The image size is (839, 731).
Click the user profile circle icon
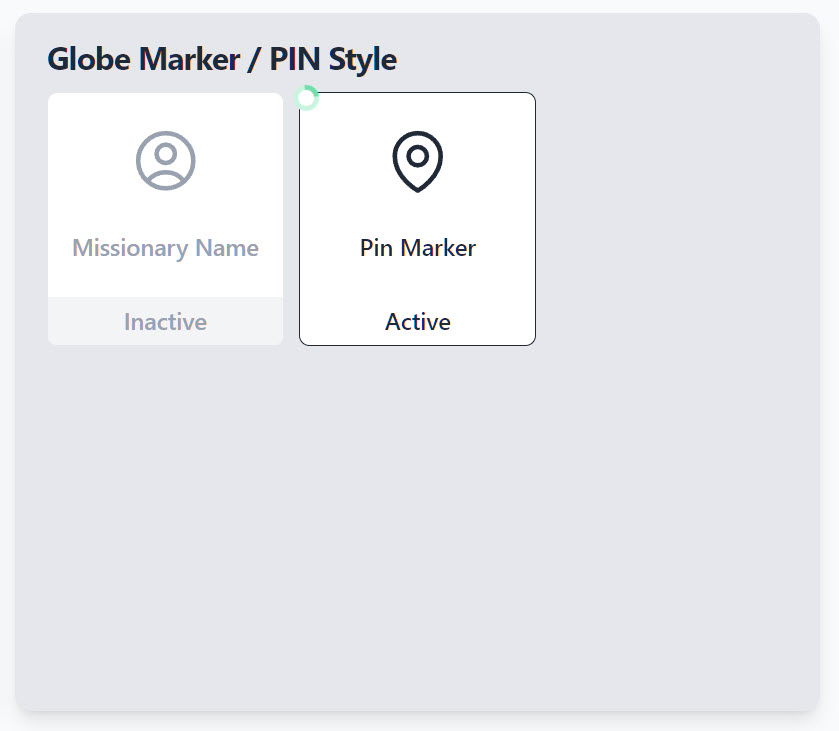coord(166,160)
